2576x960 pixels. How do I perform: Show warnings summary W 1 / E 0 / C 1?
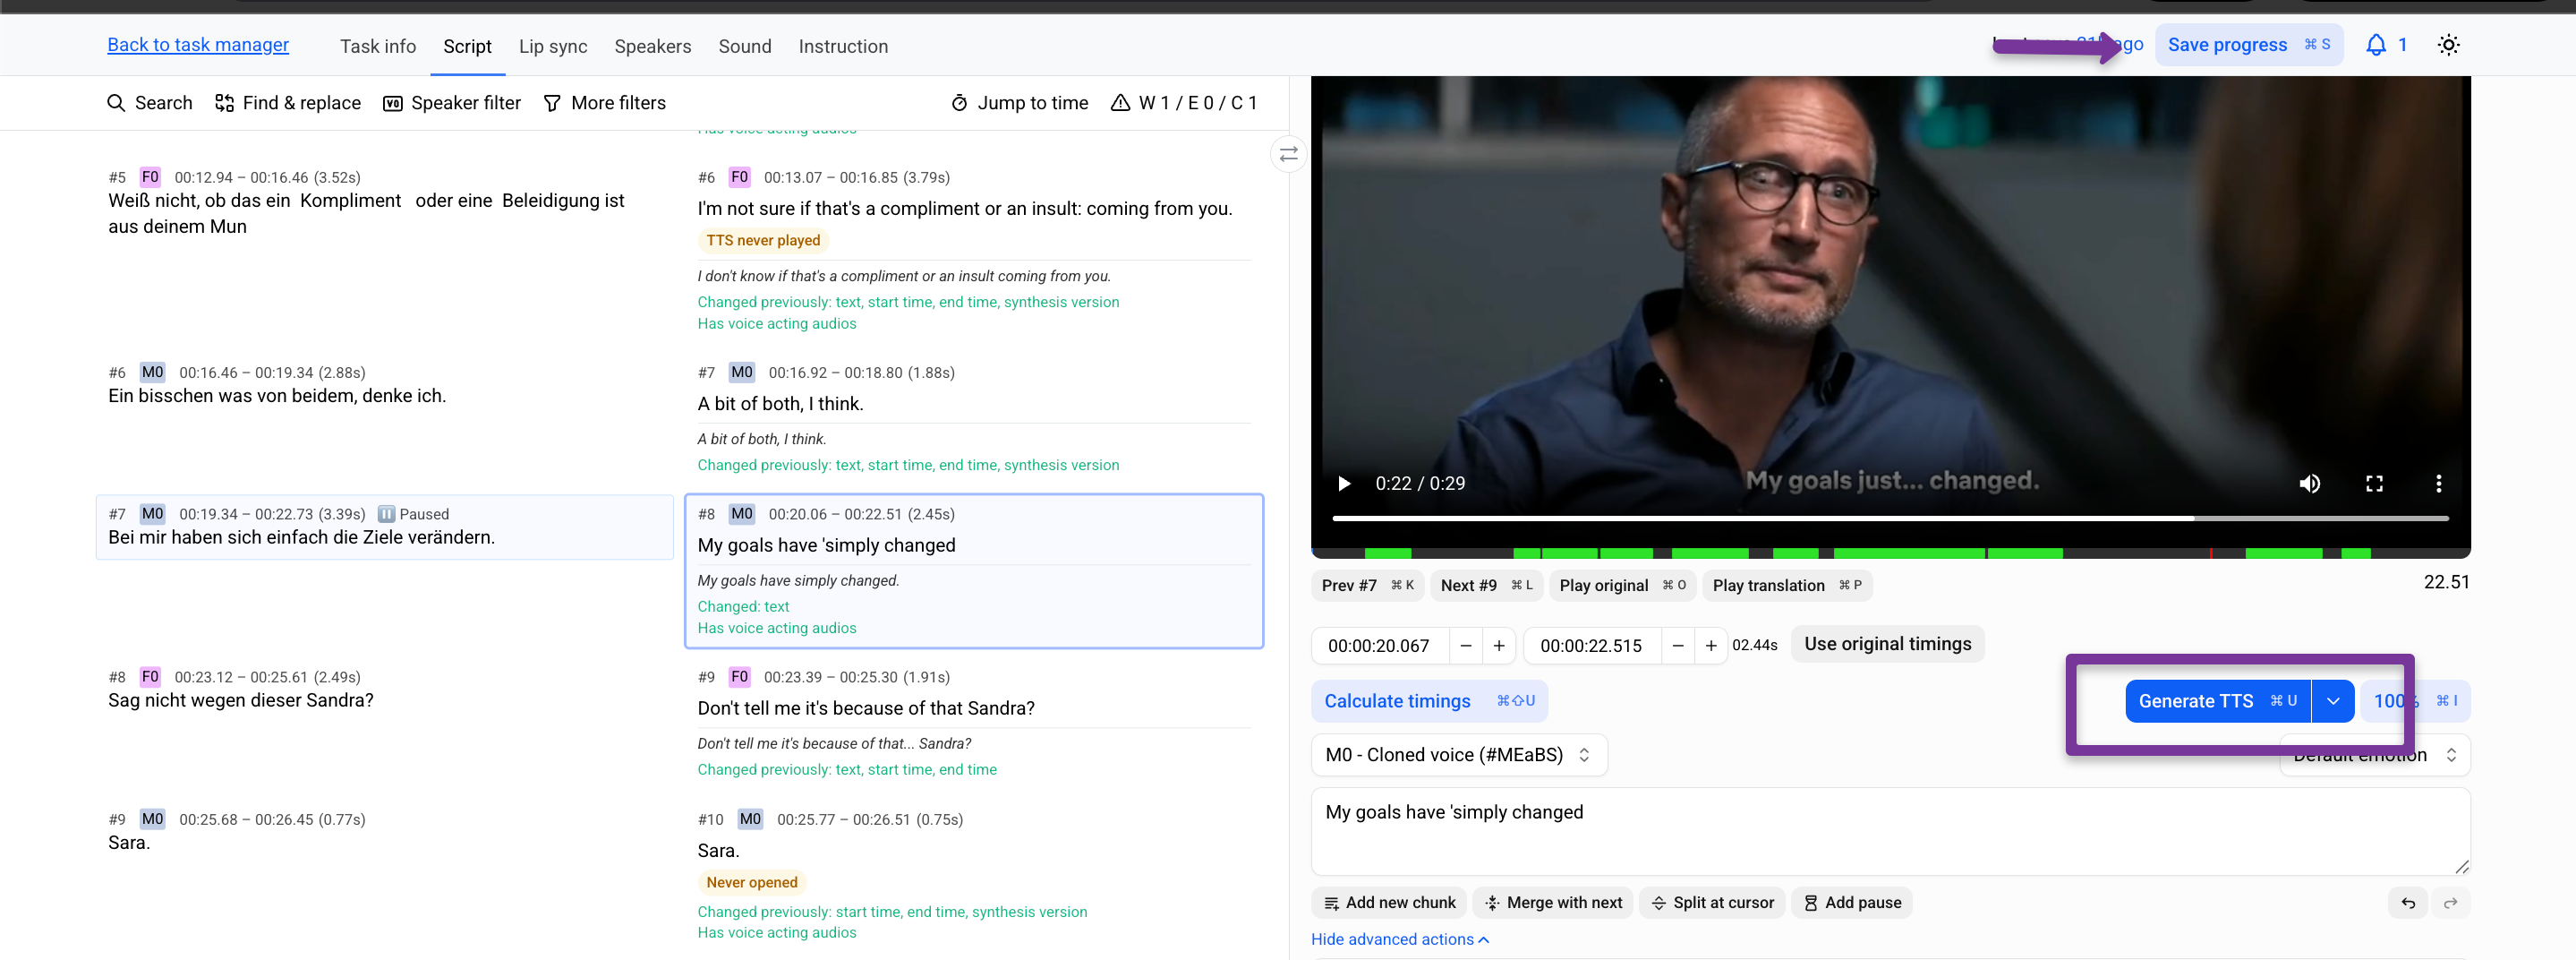[x=1184, y=103]
